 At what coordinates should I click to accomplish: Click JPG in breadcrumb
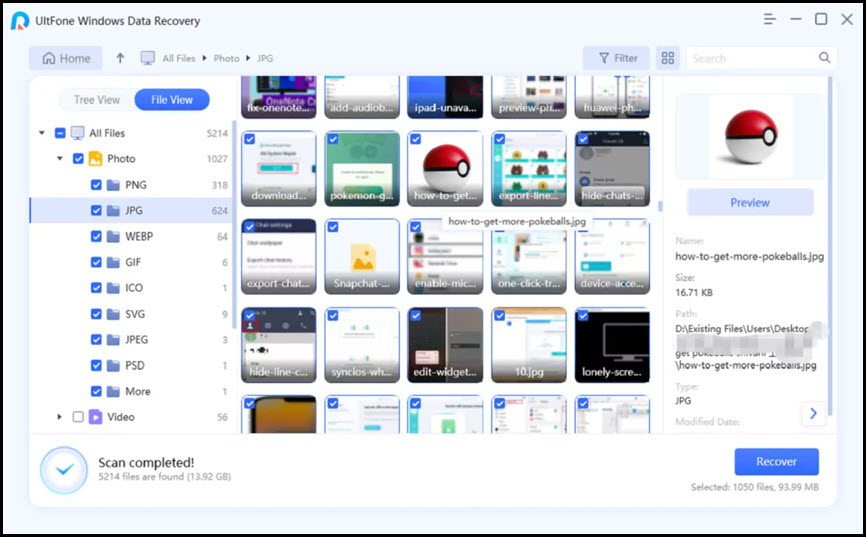pyautogui.click(x=265, y=58)
